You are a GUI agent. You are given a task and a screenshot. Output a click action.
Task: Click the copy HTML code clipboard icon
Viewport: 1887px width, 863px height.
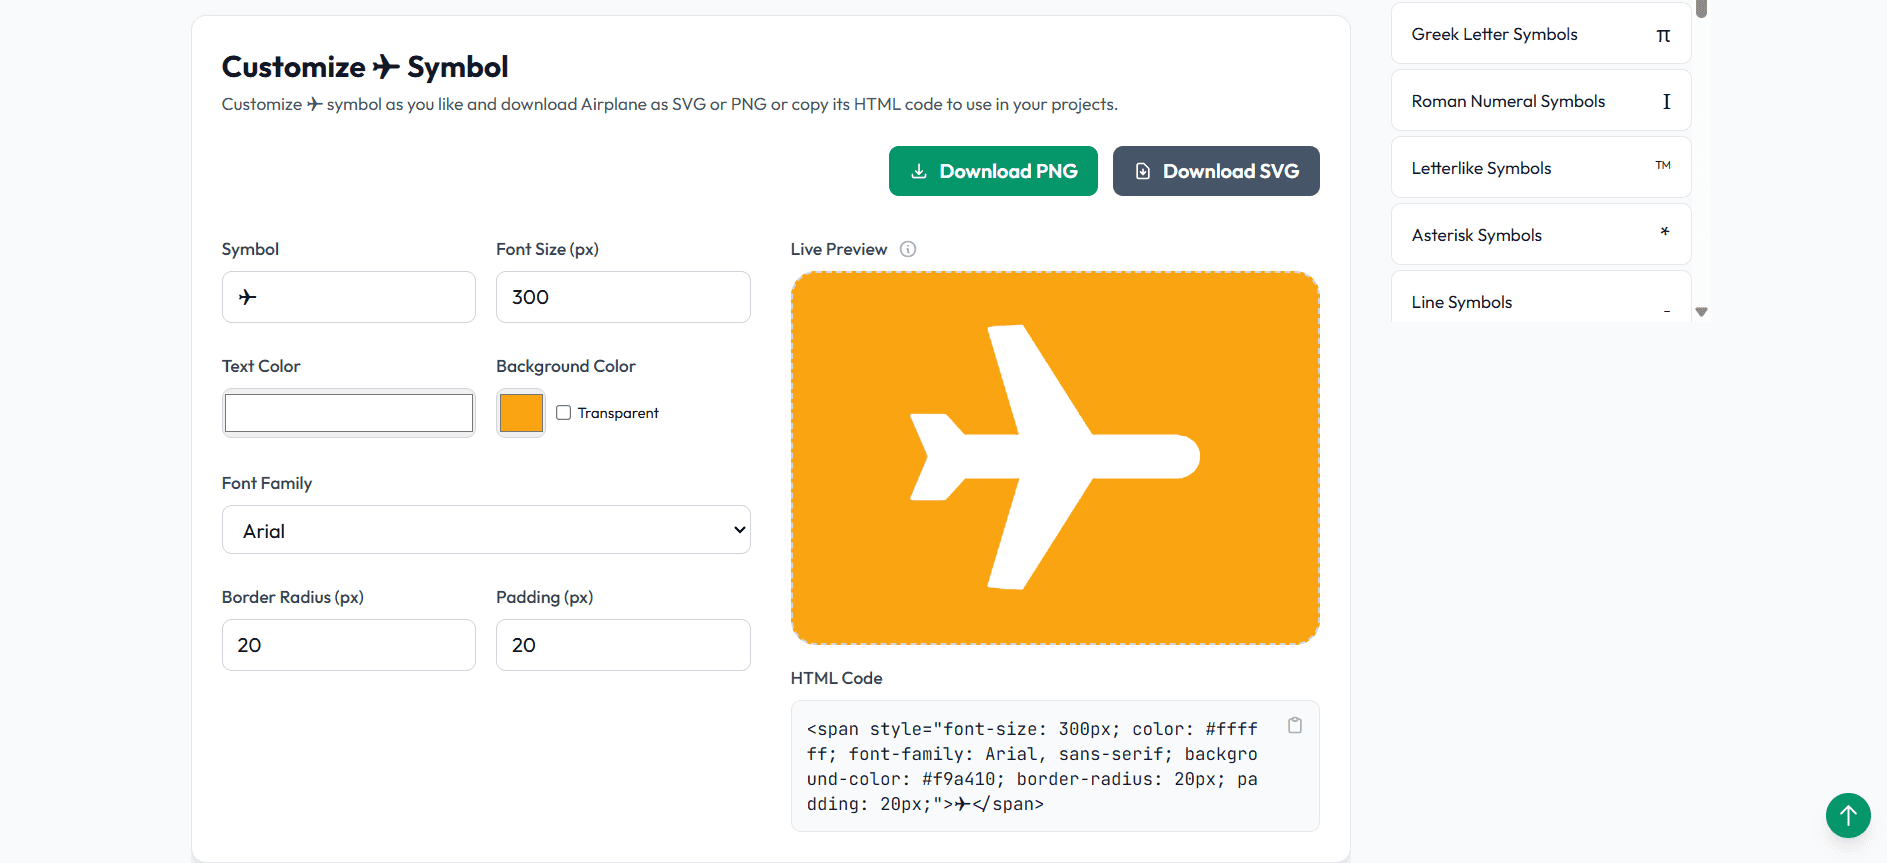point(1294,726)
